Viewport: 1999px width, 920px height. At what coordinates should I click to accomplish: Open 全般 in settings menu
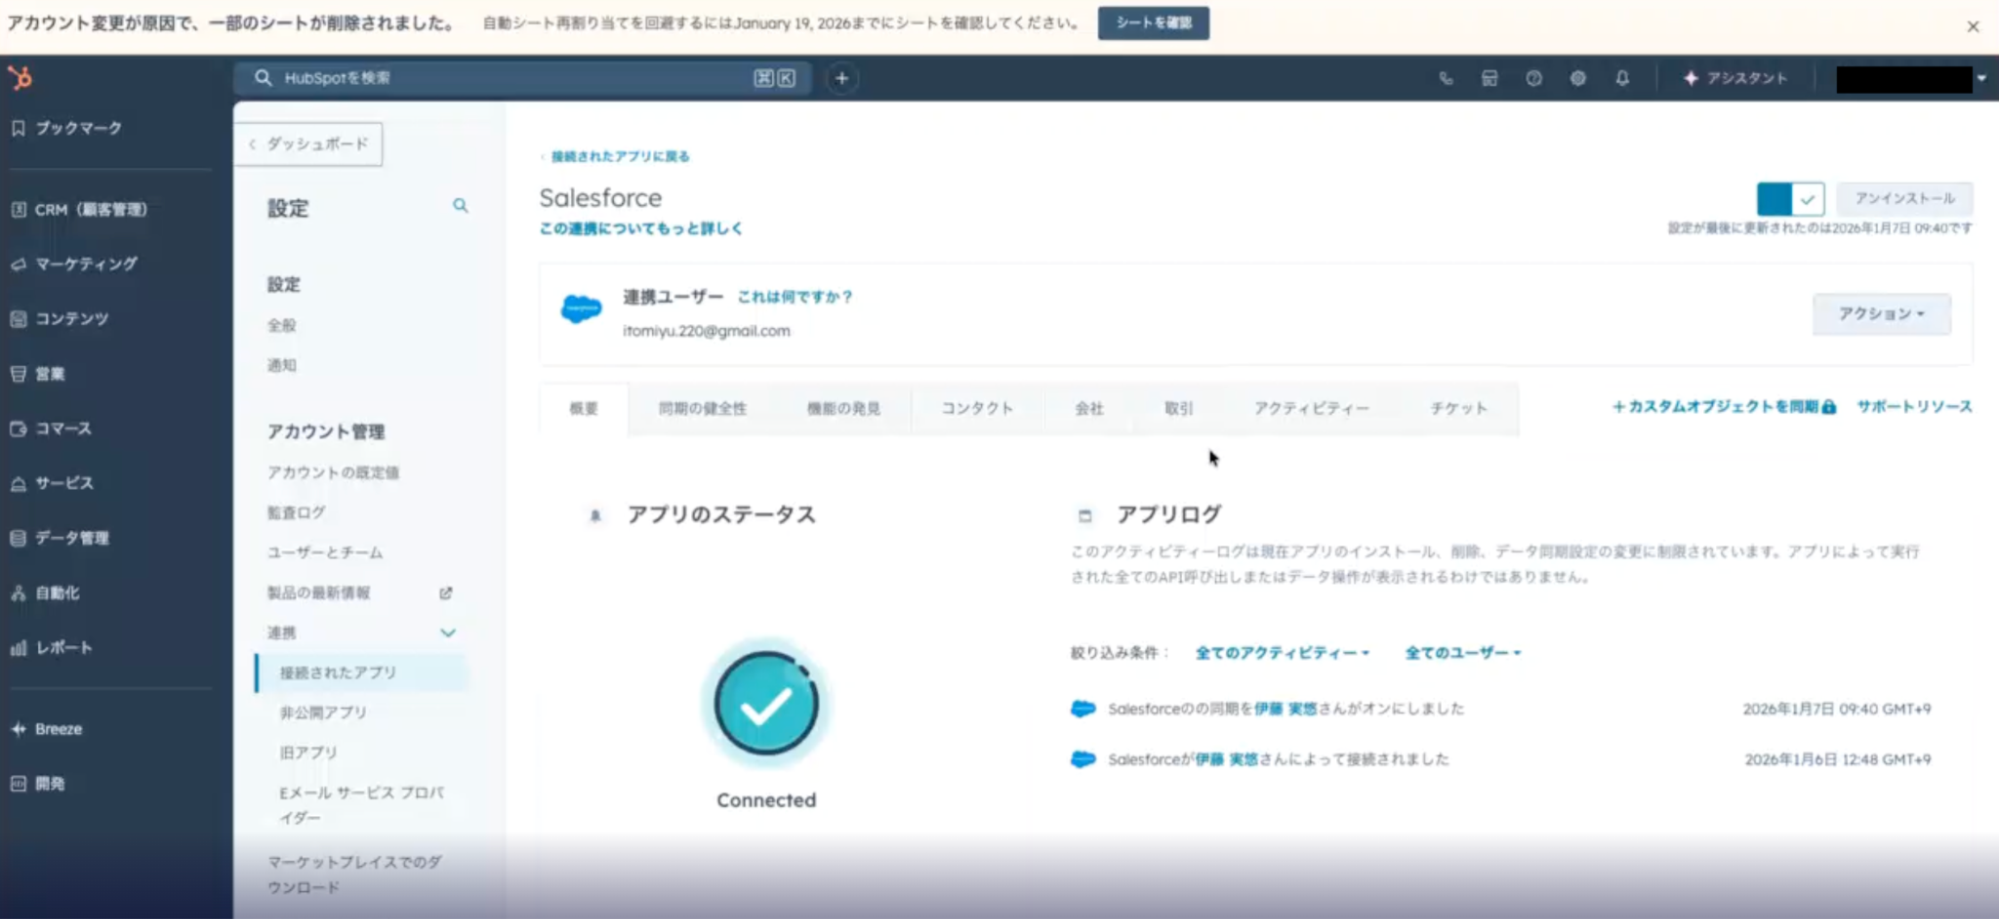(282, 326)
